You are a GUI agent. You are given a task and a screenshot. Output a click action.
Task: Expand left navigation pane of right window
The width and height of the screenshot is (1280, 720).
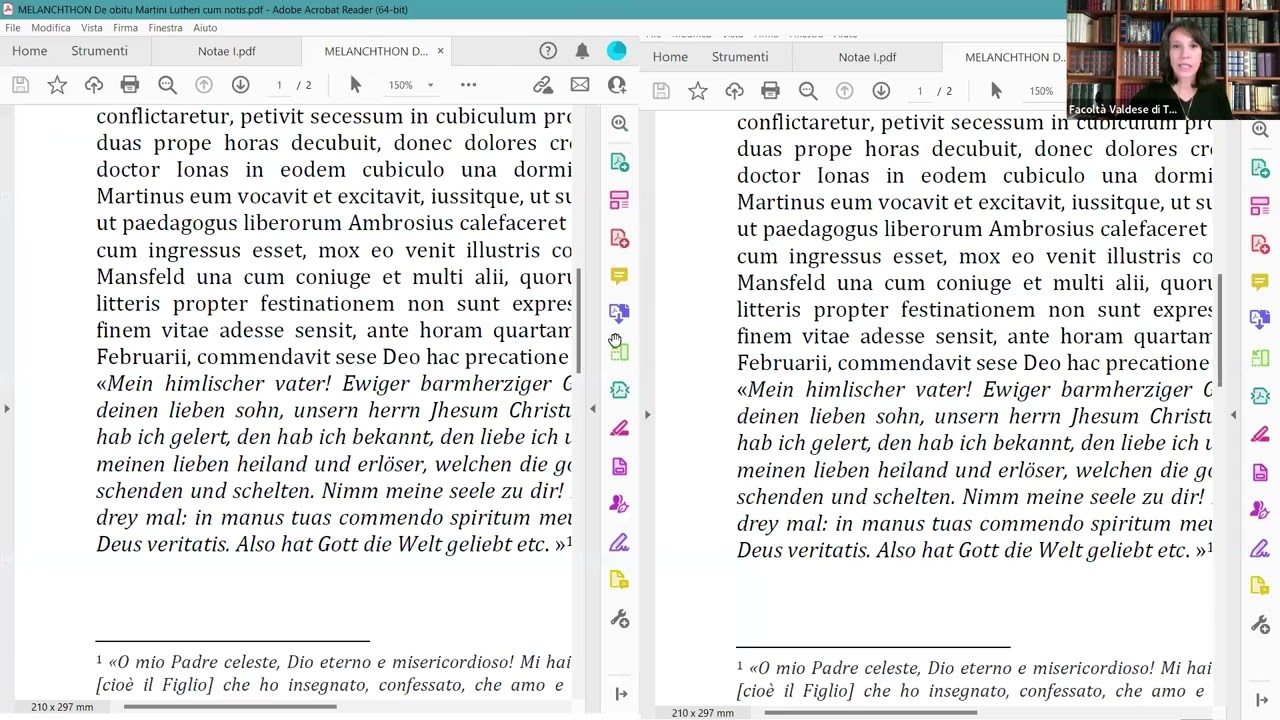[x=647, y=414]
